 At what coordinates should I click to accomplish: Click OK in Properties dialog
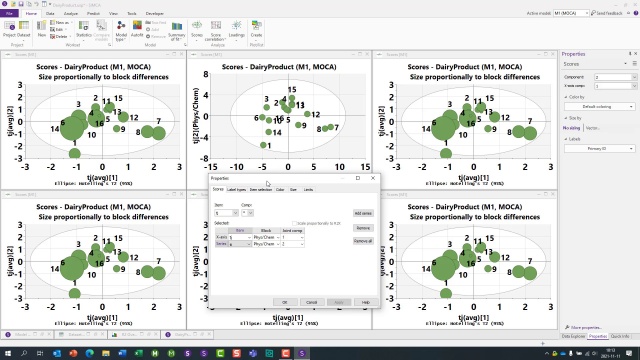coord(284,302)
